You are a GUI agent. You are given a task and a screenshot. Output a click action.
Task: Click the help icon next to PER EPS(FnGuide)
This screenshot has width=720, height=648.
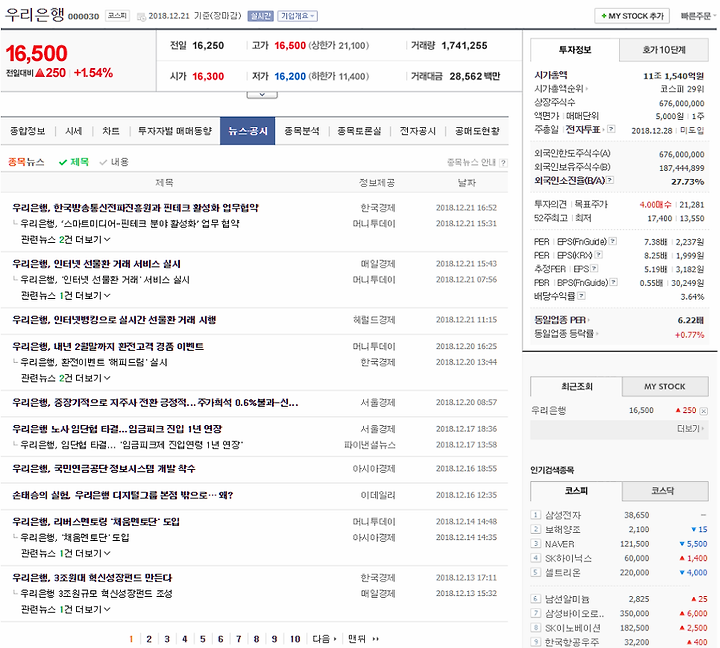point(613,241)
